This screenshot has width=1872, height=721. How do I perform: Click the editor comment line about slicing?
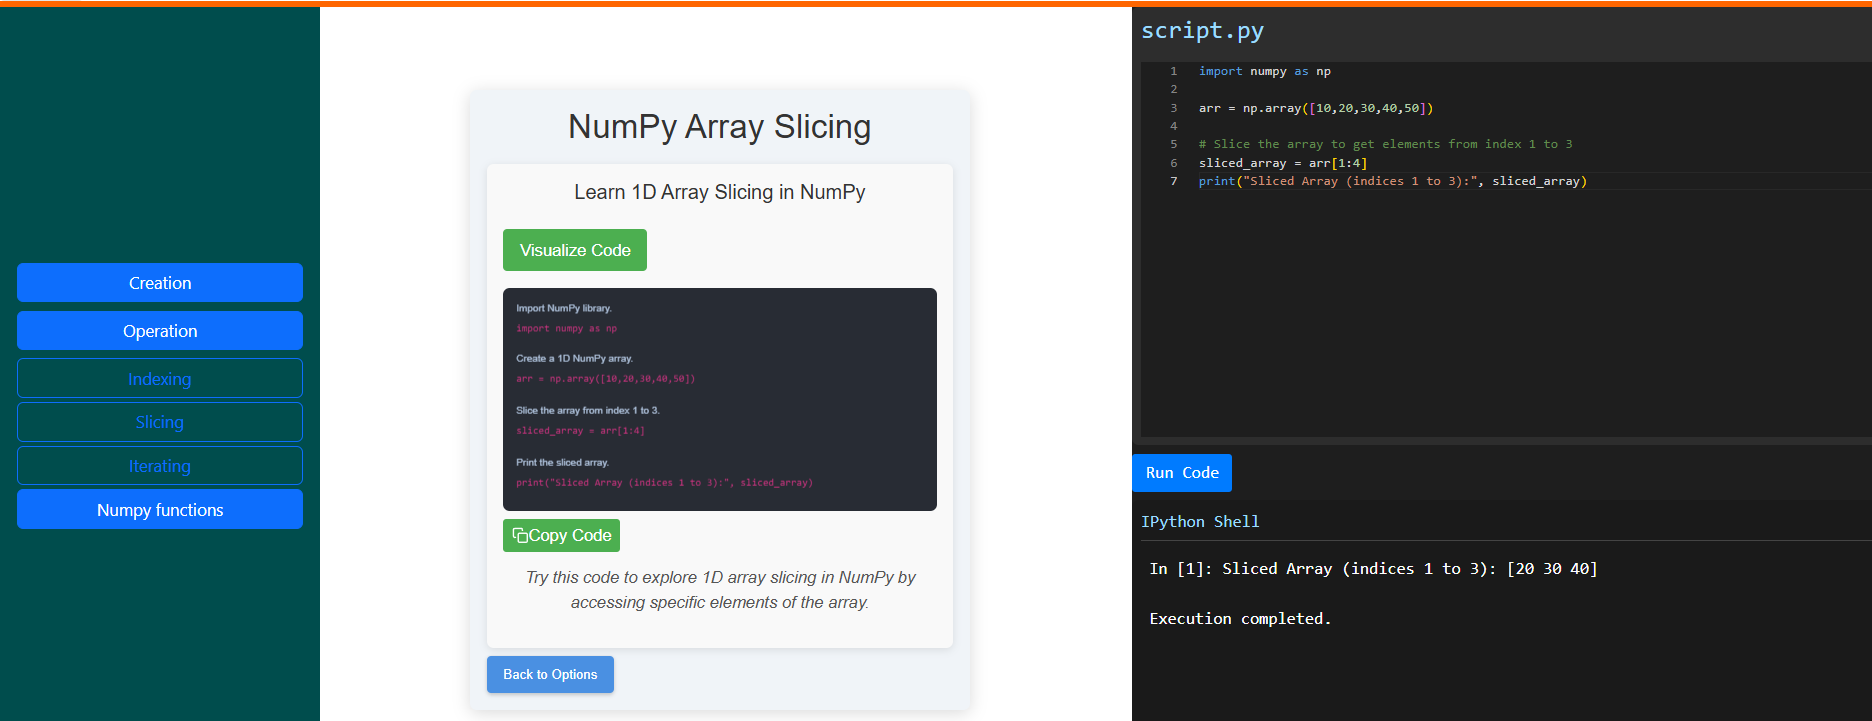pyautogui.click(x=1386, y=144)
